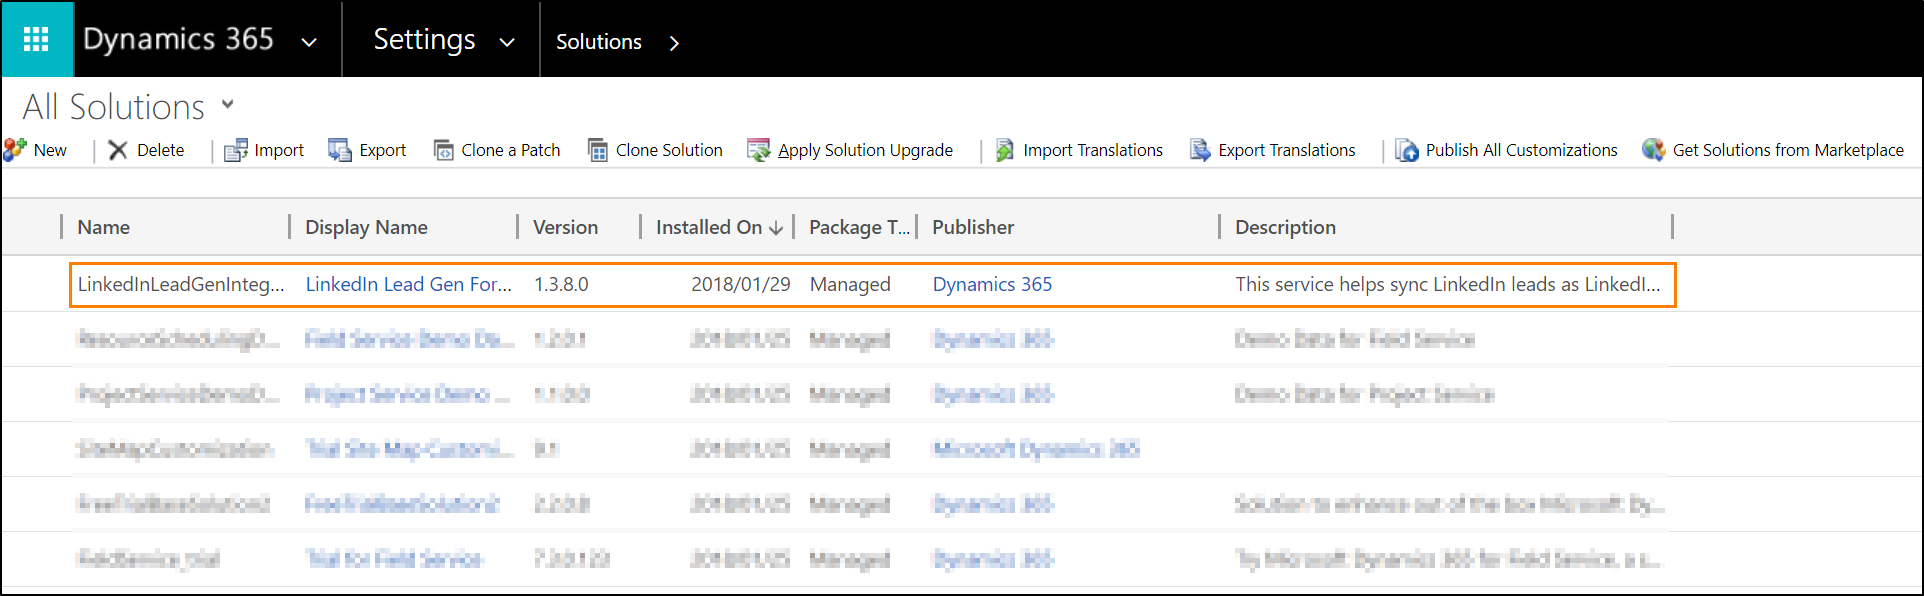Sort by the Description column header
This screenshot has height=596, width=1924.
pyautogui.click(x=1285, y=227)
